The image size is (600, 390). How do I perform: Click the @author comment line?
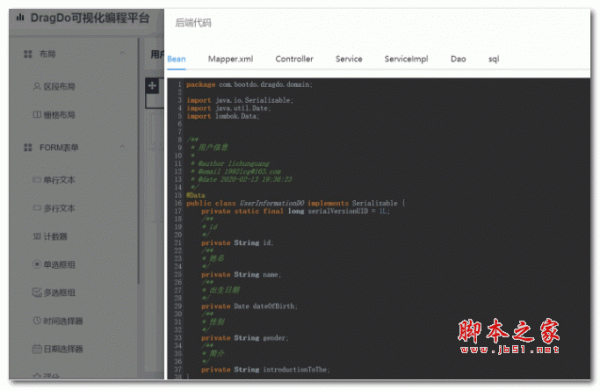[230, 164]
